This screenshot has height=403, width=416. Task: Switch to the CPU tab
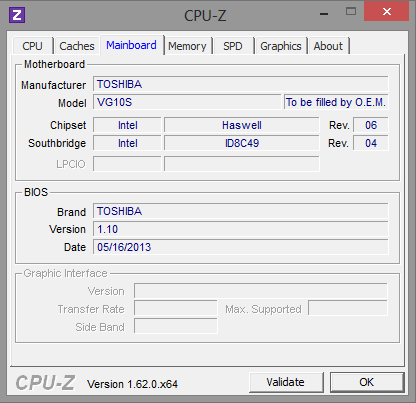click(x=33, y=46)
